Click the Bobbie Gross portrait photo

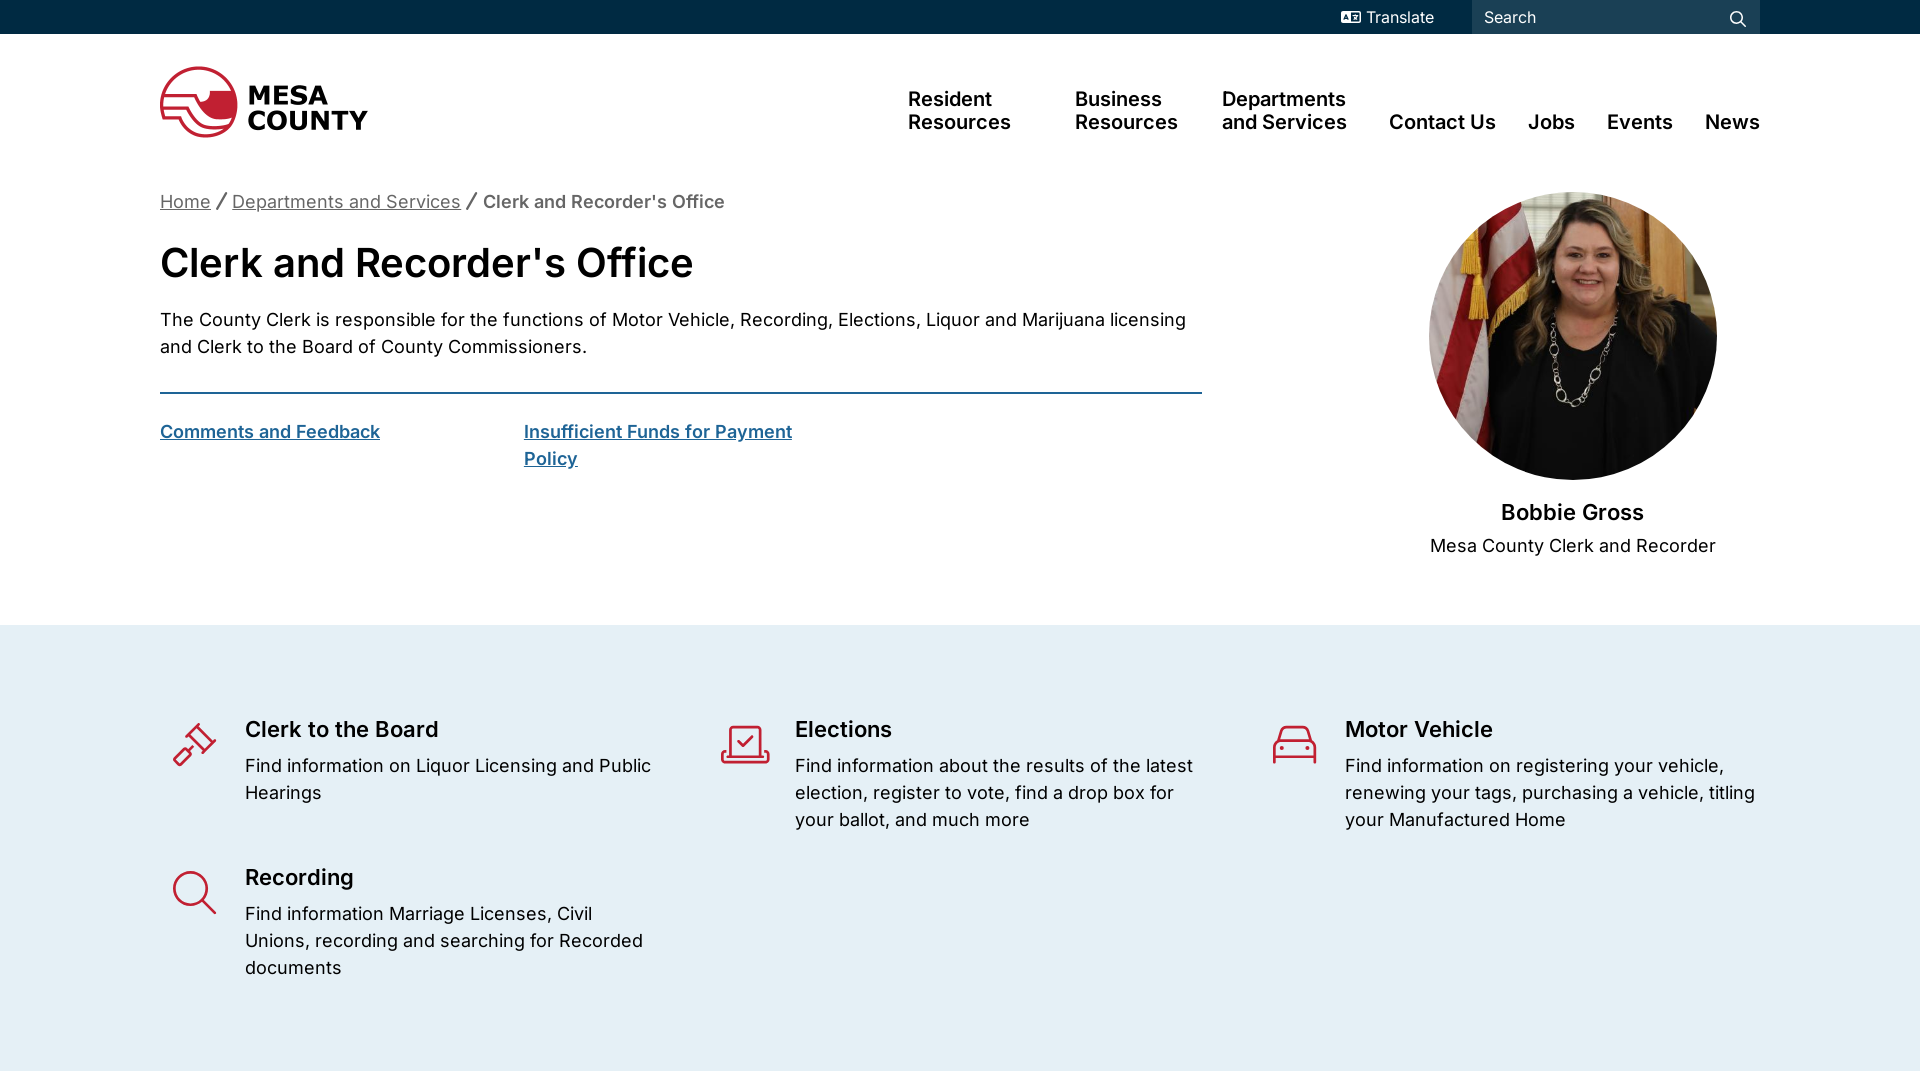pos(1572,335)
